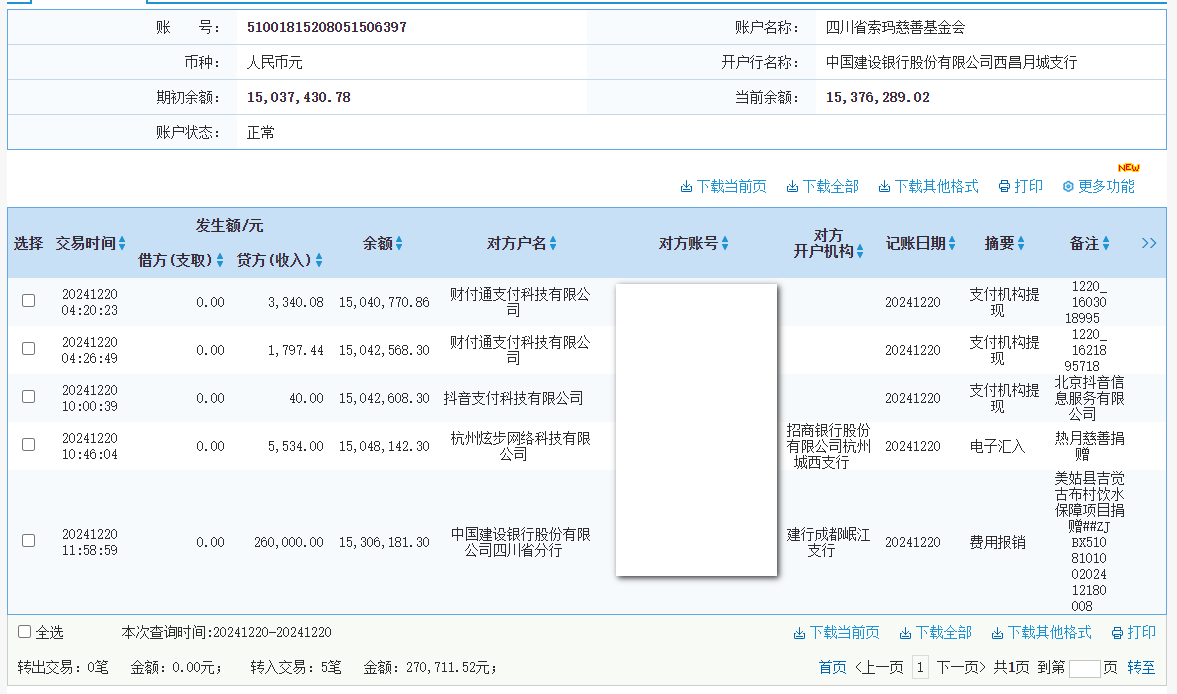Click the 电子汇入 summary cell
Viewport: 1177px width, 694px height.
click(997, 446)
